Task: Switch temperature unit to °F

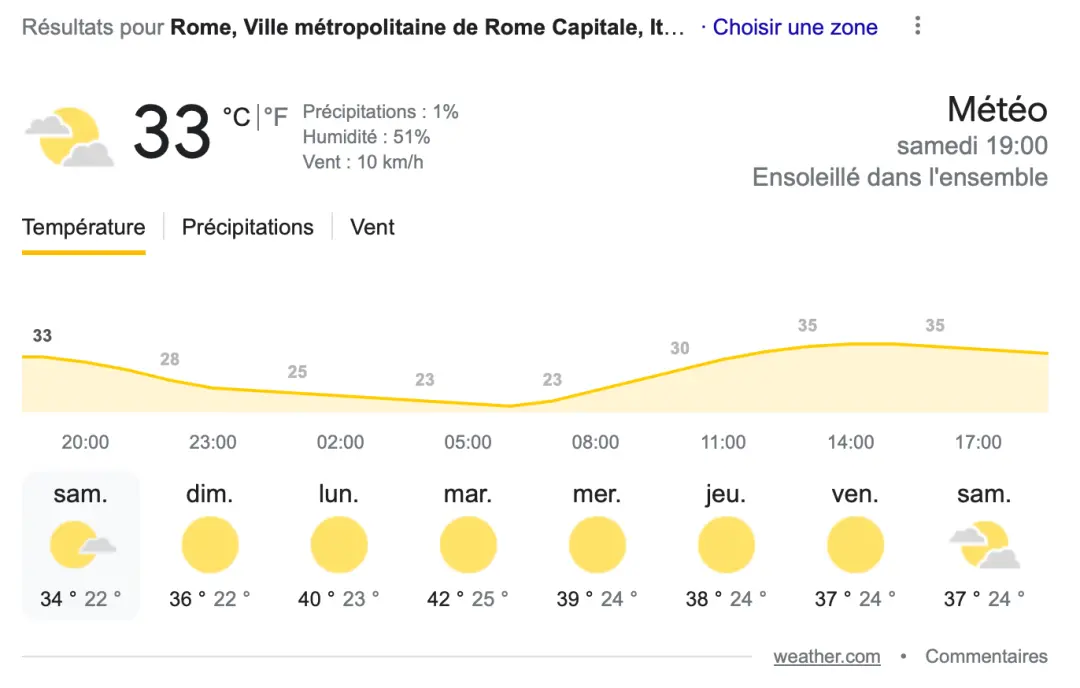Action: pos(275,118)
